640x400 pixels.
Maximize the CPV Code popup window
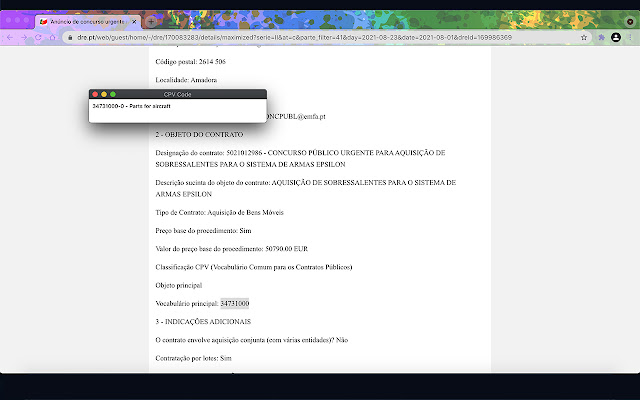click(x=113, y=94)
